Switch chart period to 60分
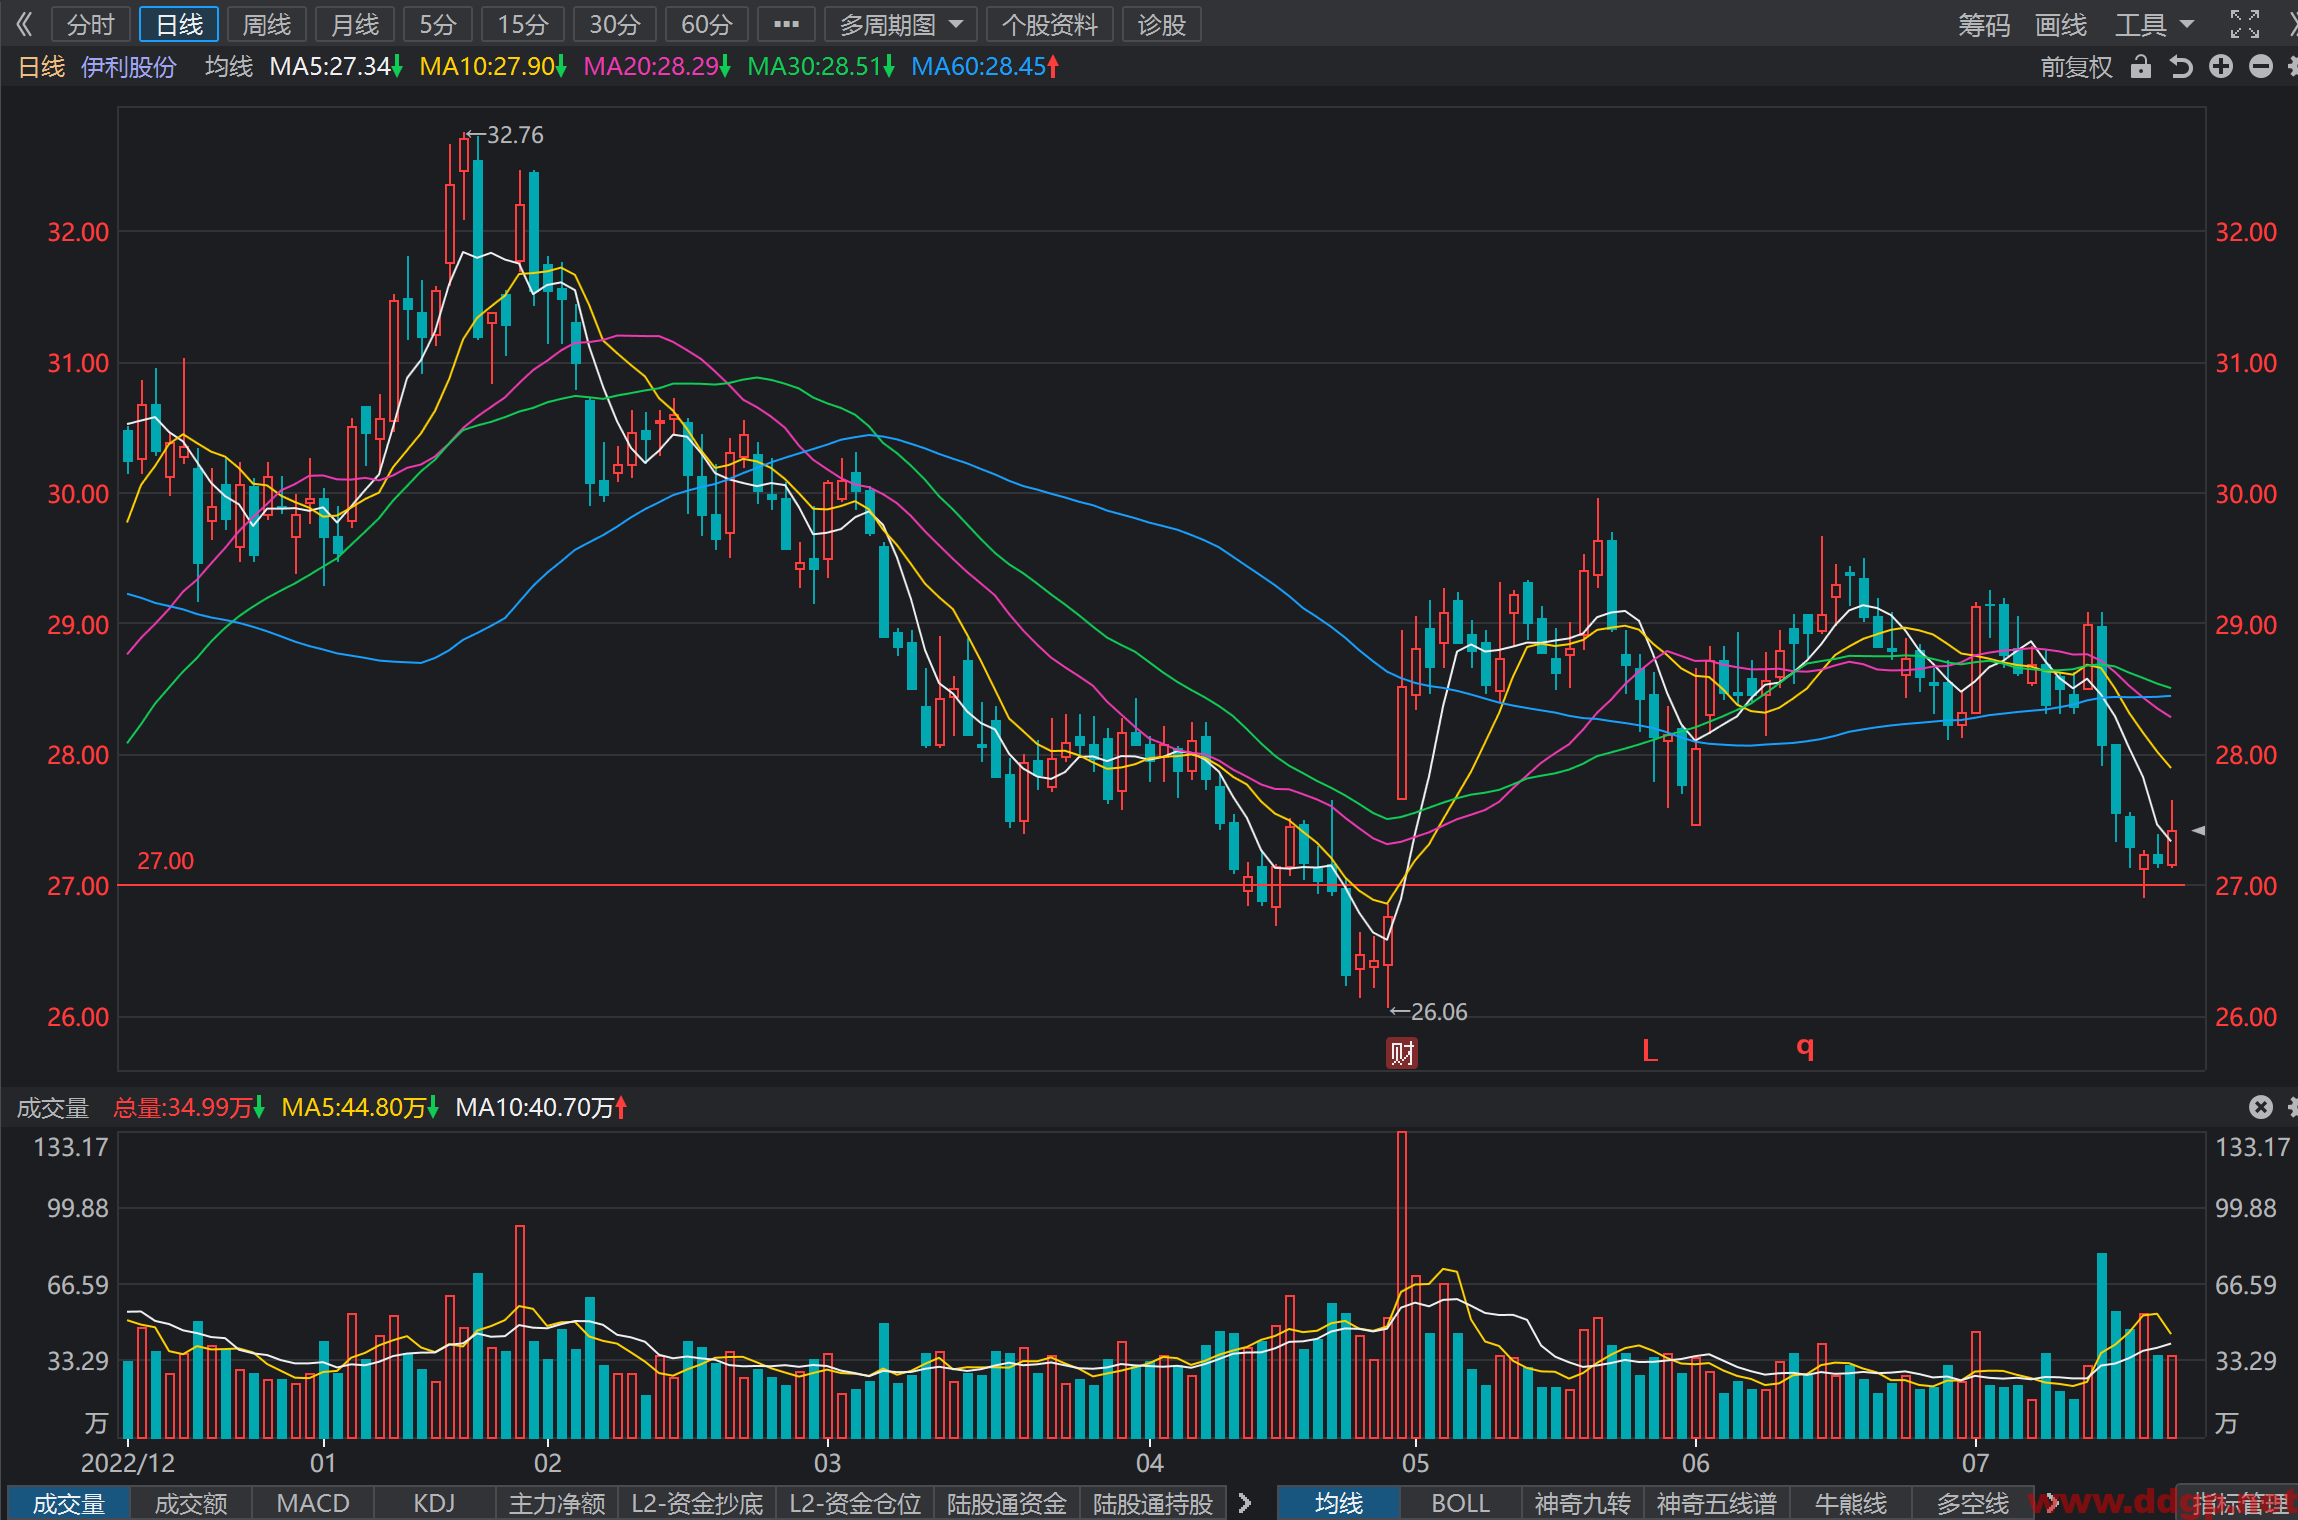2298x1520 pixels. [x=706, y=24]
